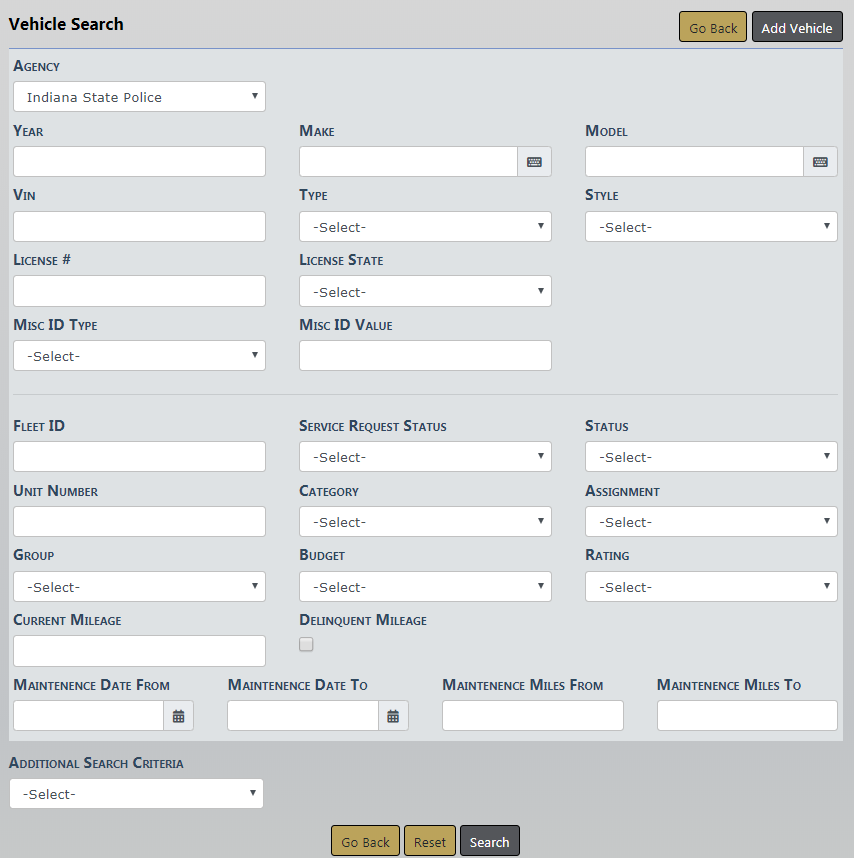
Task: Open calendar for Maintenence Date To
Action: coord(393,716)
